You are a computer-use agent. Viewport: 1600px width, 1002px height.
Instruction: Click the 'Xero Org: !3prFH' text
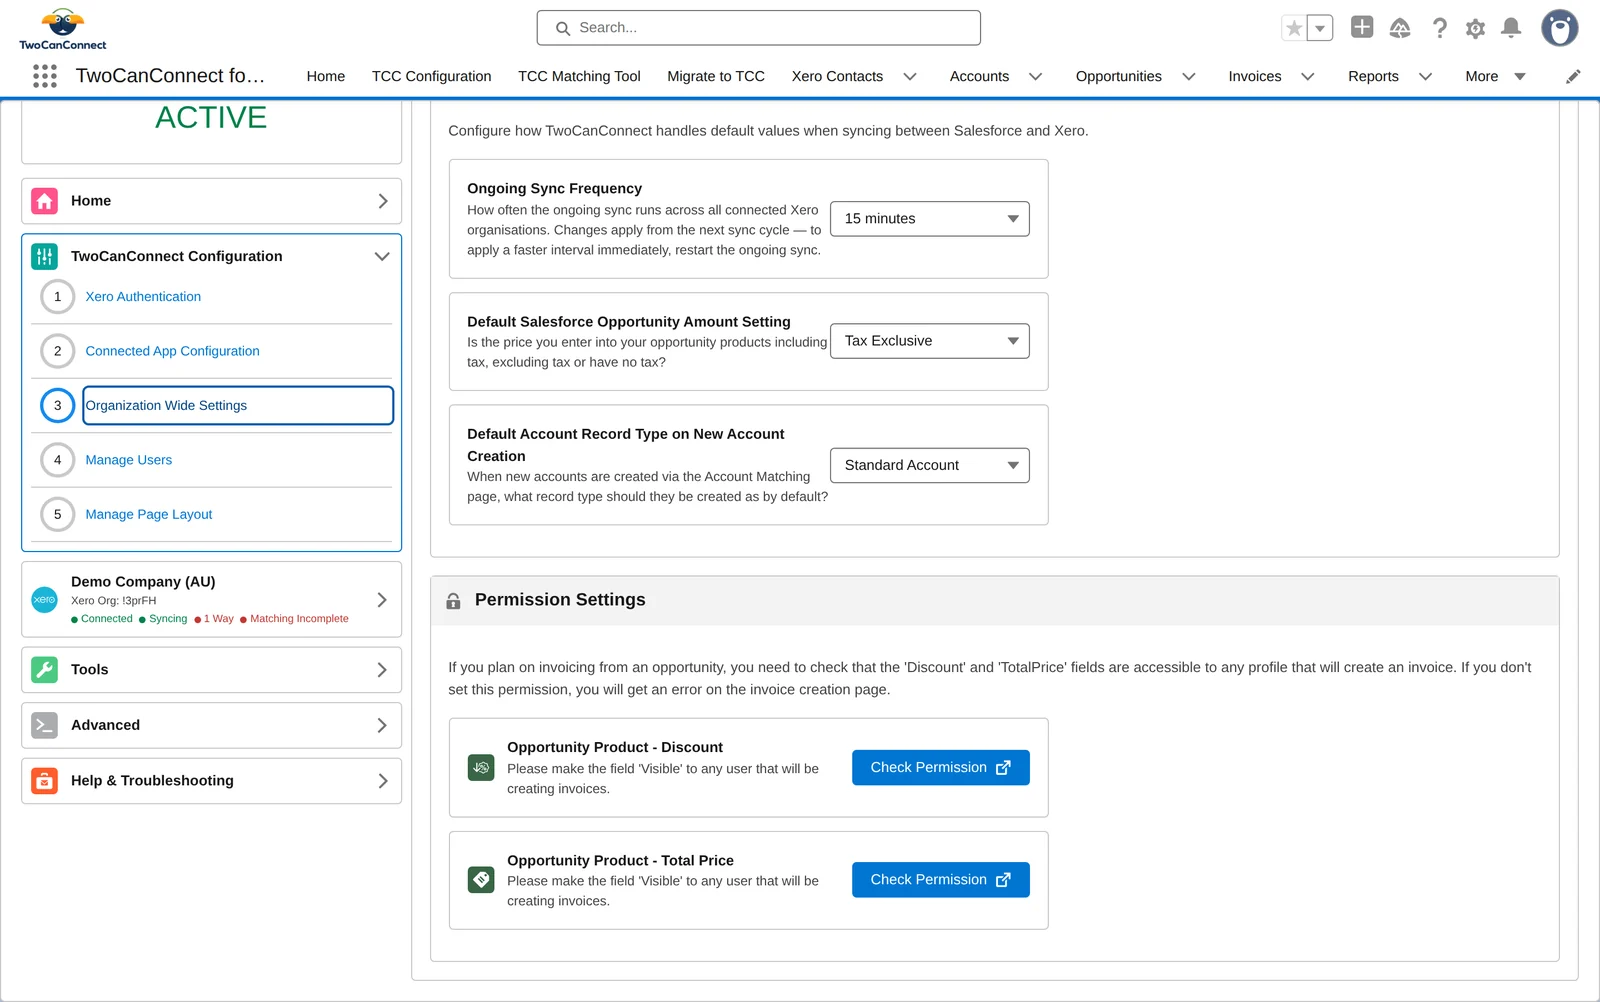114,601
